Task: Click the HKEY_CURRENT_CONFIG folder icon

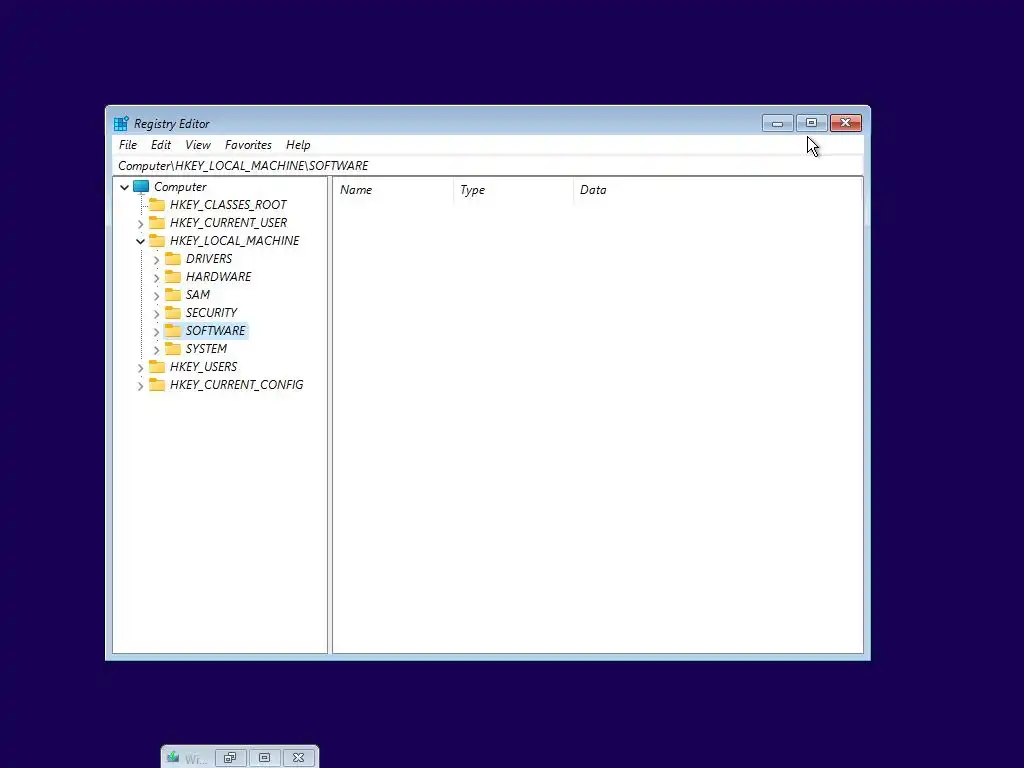Action: click(x=157, y=385)
